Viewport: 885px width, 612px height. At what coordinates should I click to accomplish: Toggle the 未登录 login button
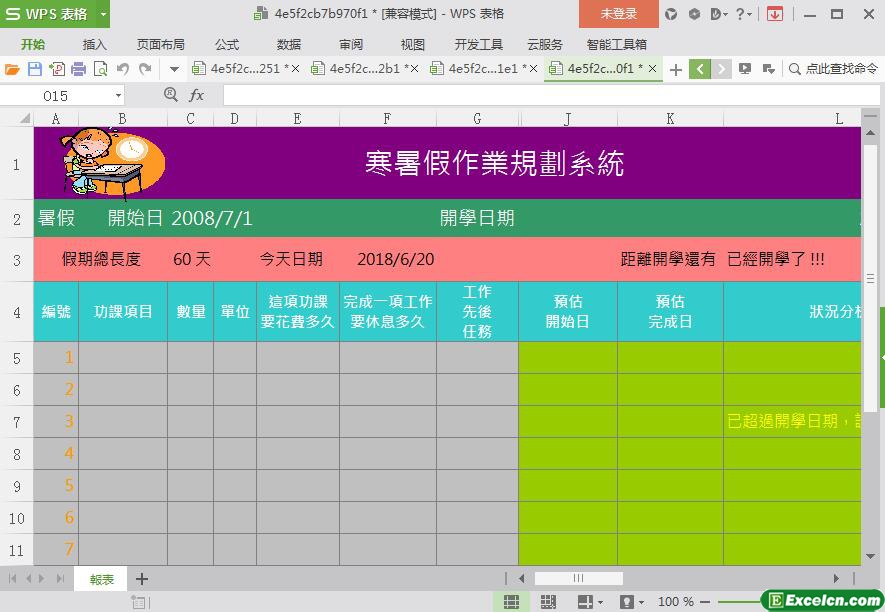(618, 14)
